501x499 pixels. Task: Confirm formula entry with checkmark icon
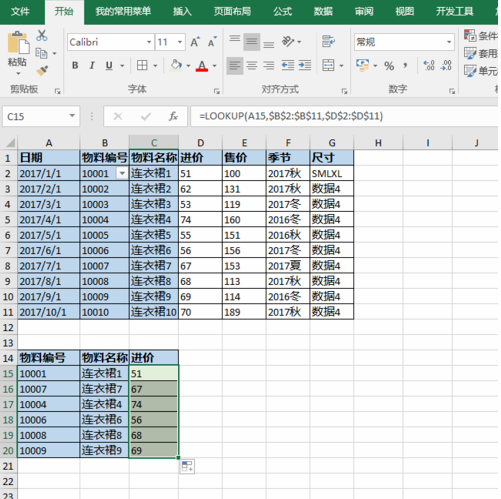146,116
